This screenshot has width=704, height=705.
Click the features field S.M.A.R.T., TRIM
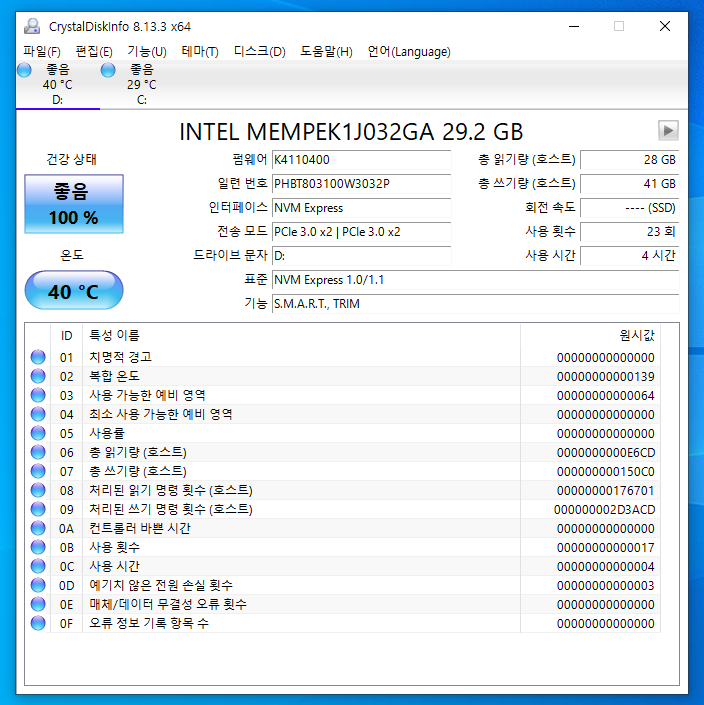point(475,303)
